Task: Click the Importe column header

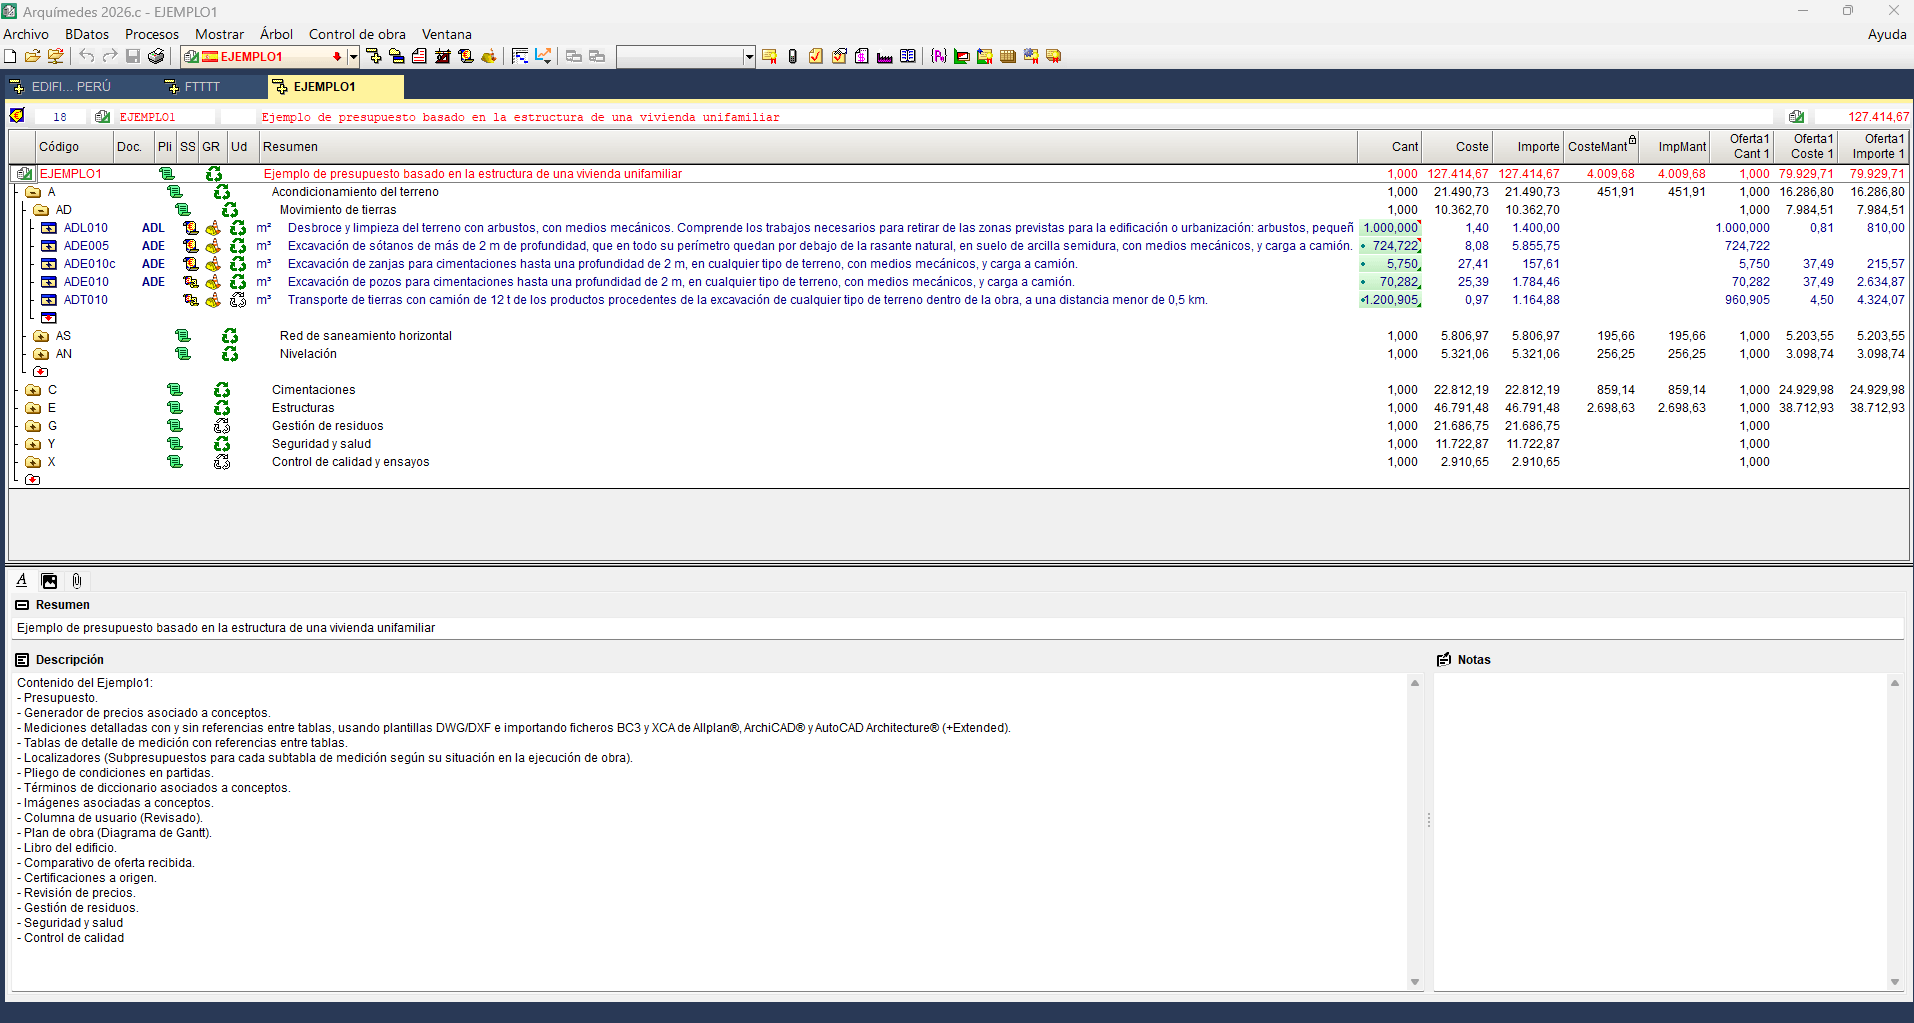Action: tap(1537, 147)
